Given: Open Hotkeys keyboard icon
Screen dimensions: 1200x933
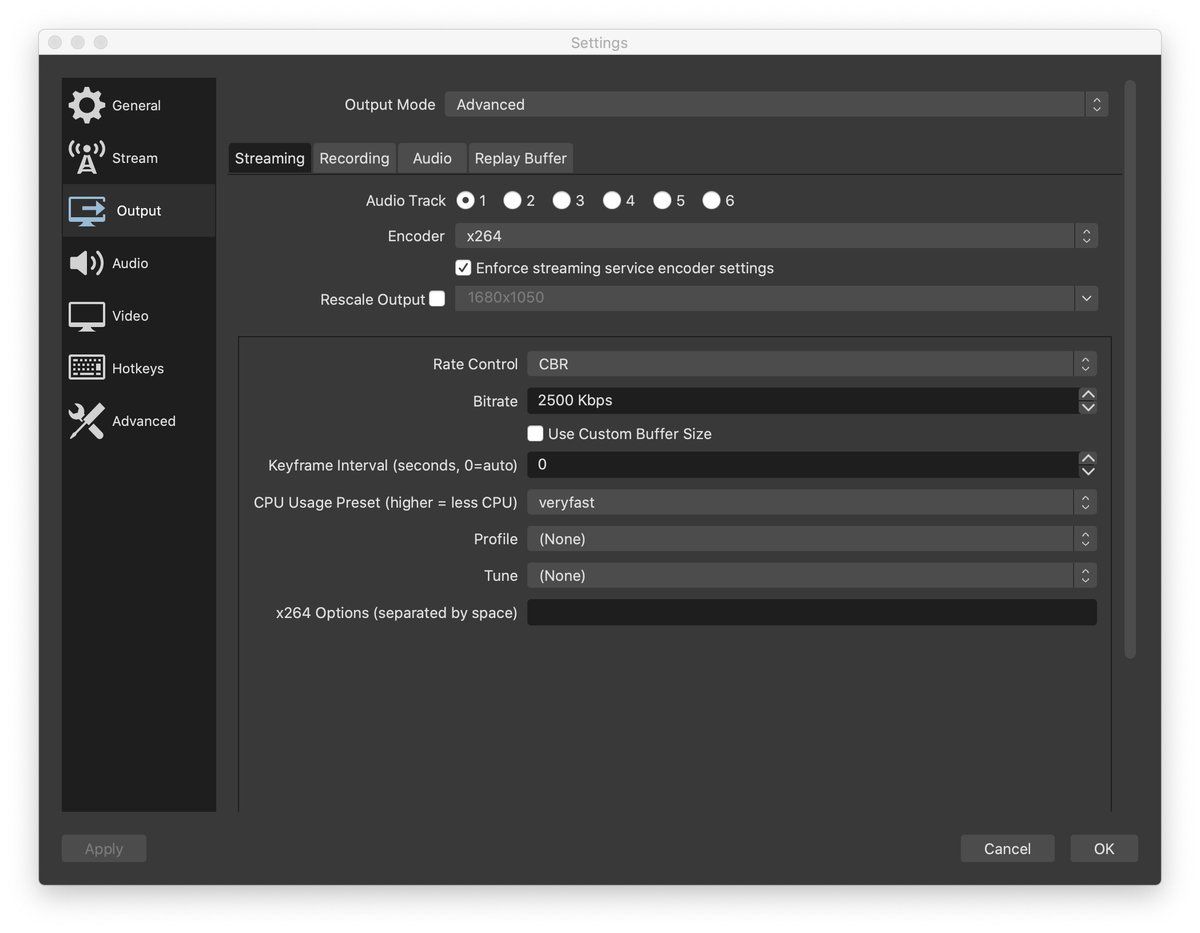Looking at the screenshot, I should click(x=87, y=368).
